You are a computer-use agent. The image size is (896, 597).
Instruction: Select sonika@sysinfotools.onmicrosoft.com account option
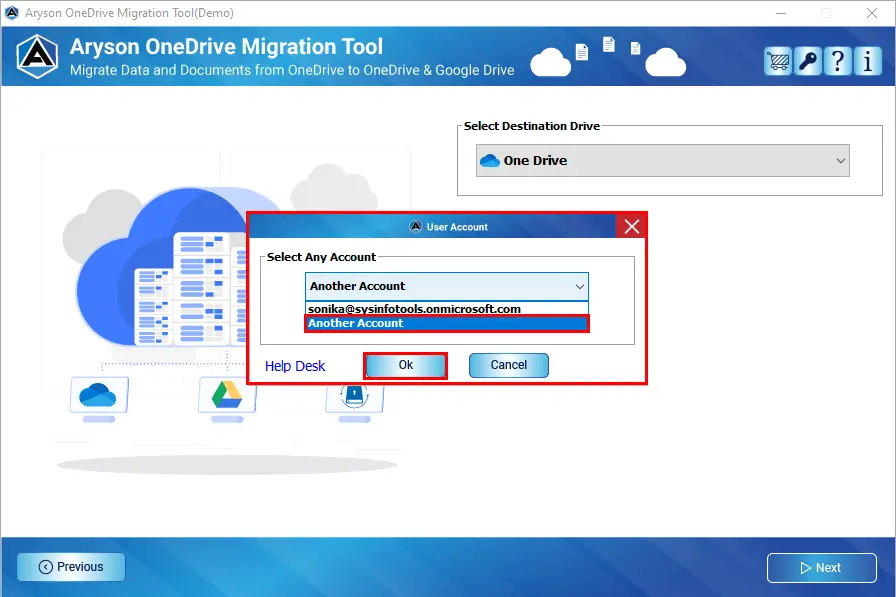446,308
